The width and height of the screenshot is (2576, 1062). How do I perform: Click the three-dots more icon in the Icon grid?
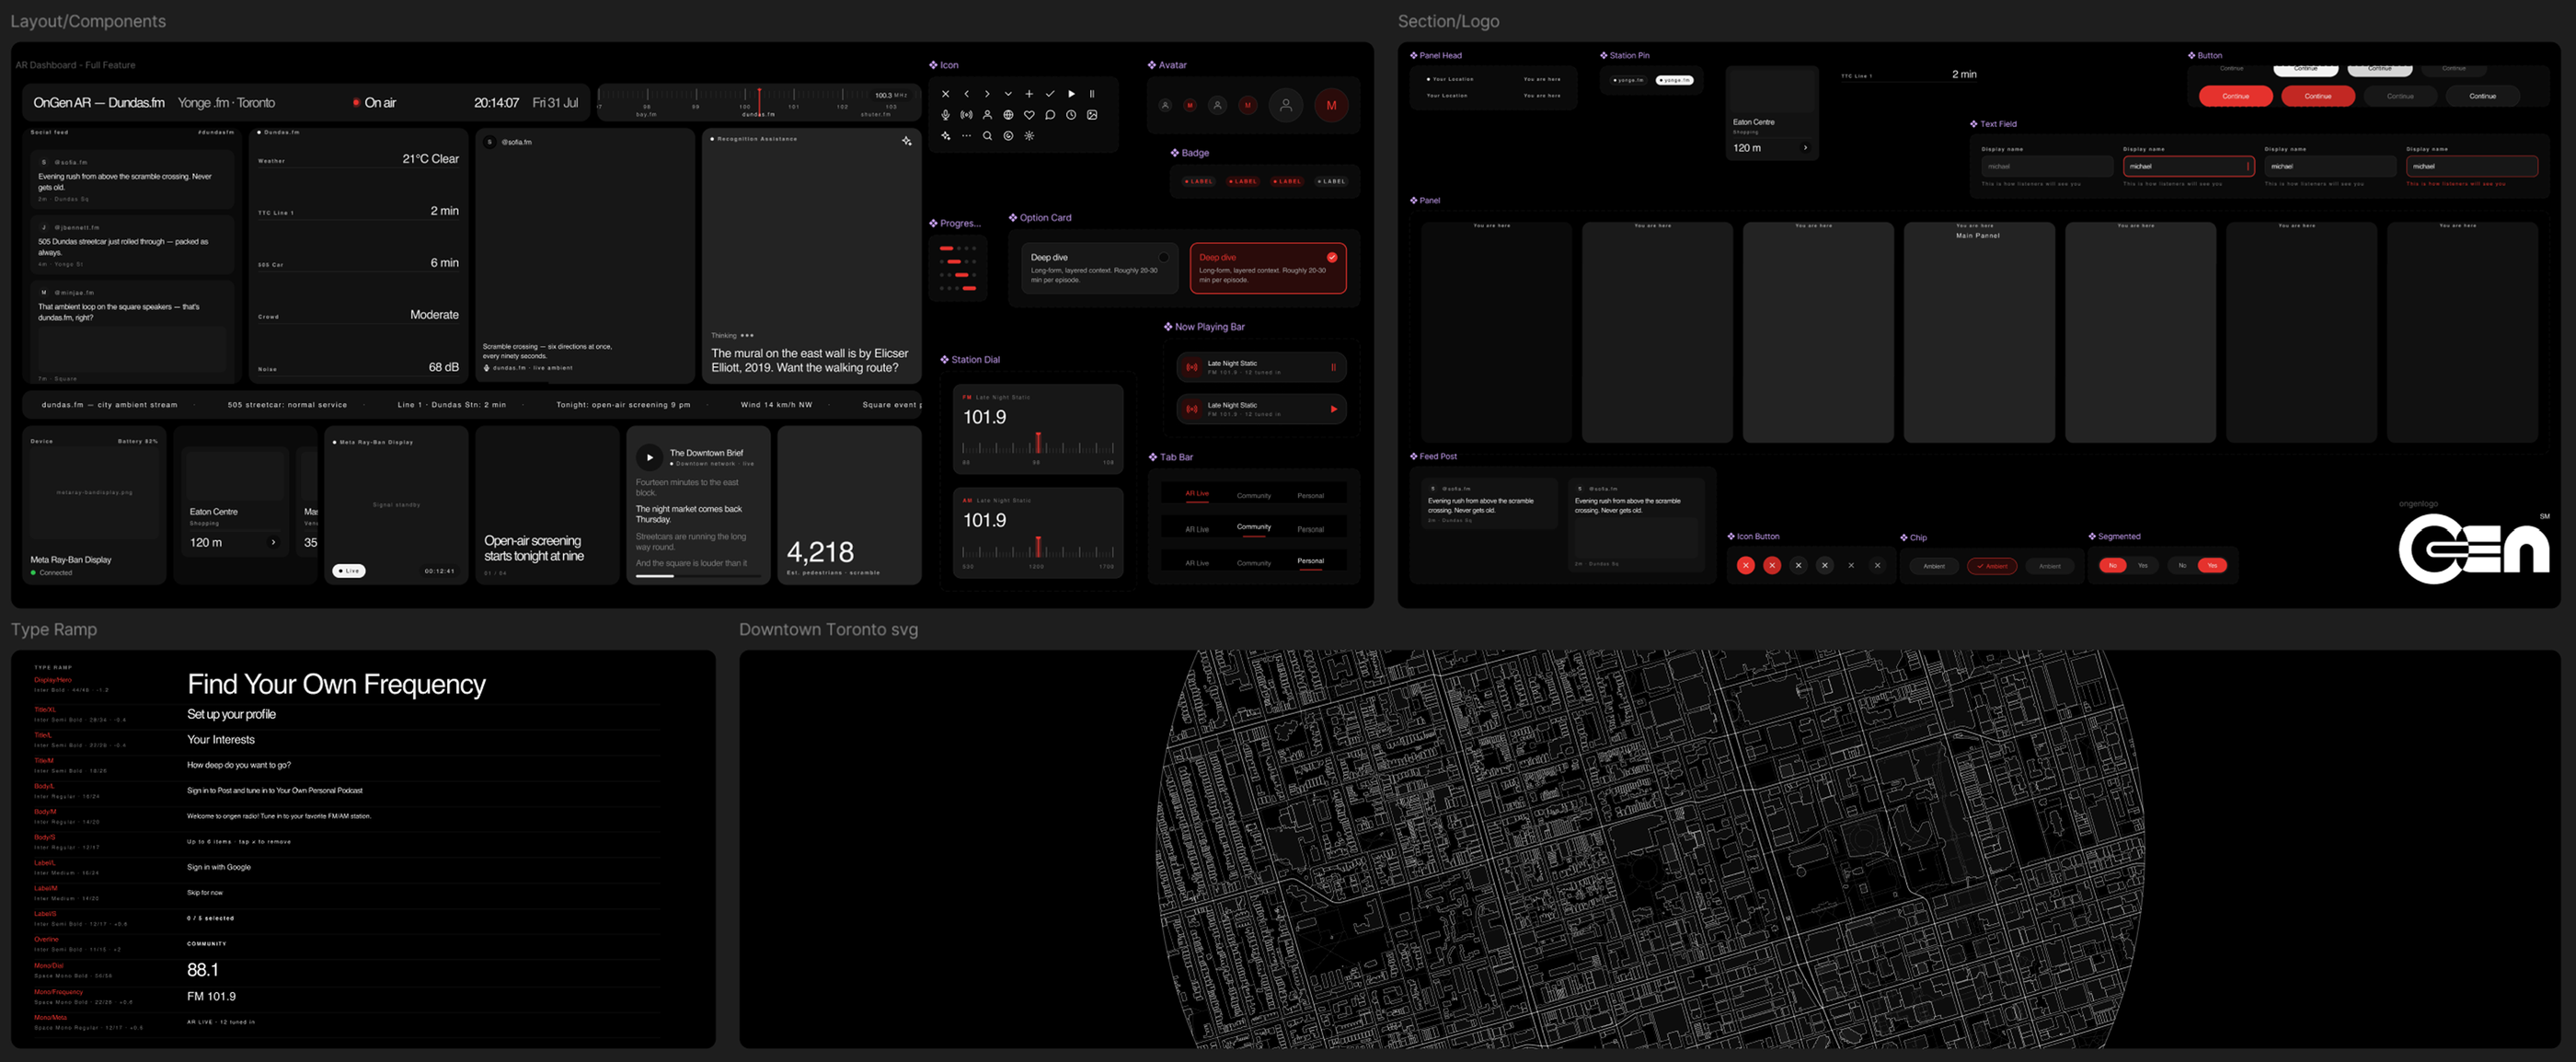(x=966, y=136)
